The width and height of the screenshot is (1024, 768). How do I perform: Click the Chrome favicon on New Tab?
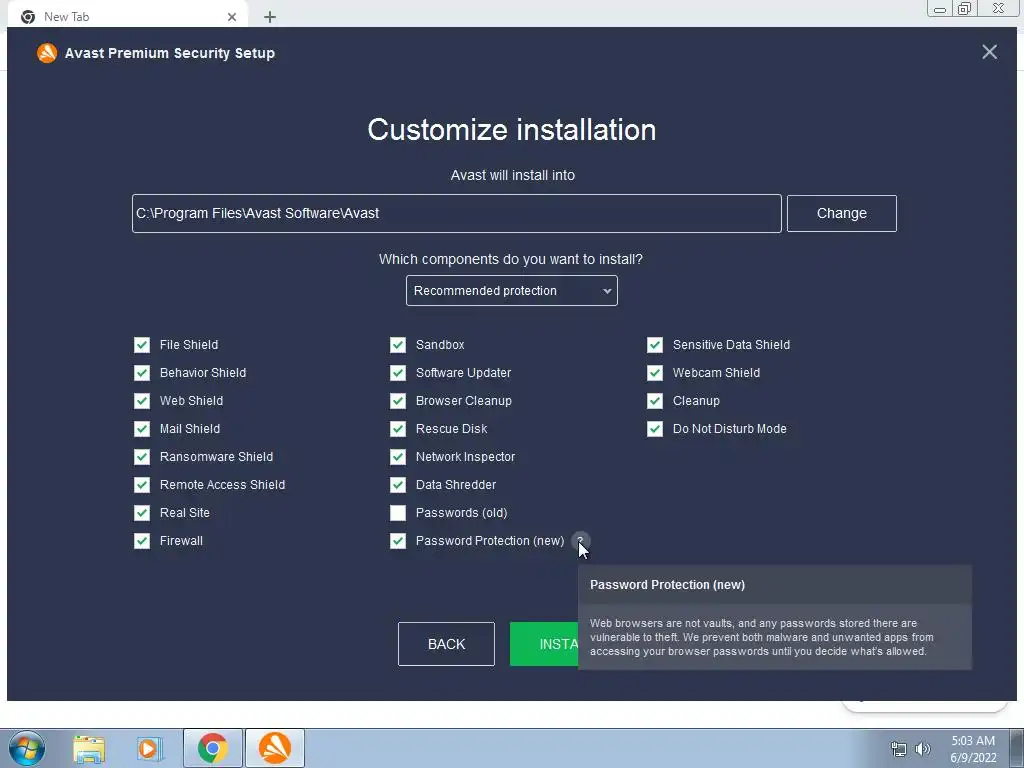28,17
